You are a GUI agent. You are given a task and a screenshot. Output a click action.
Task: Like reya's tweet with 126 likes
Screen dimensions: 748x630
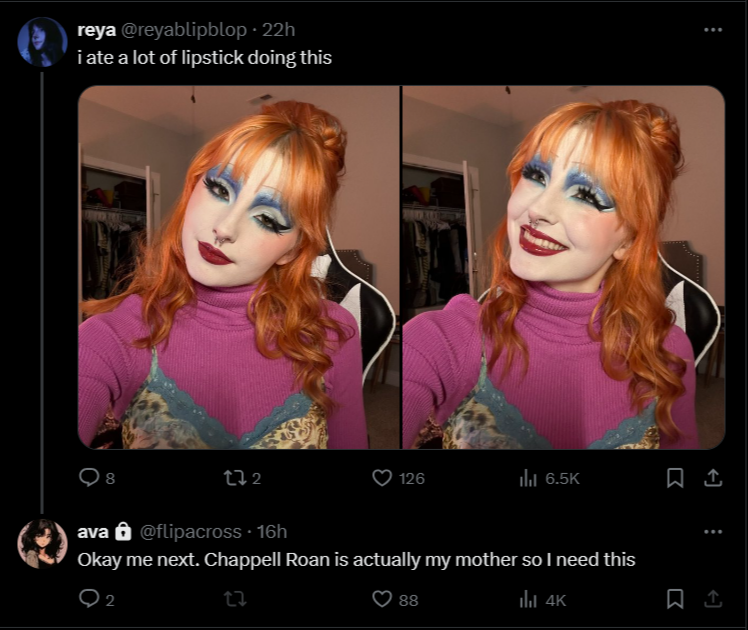pyautogui.click(x=398, y=477)
